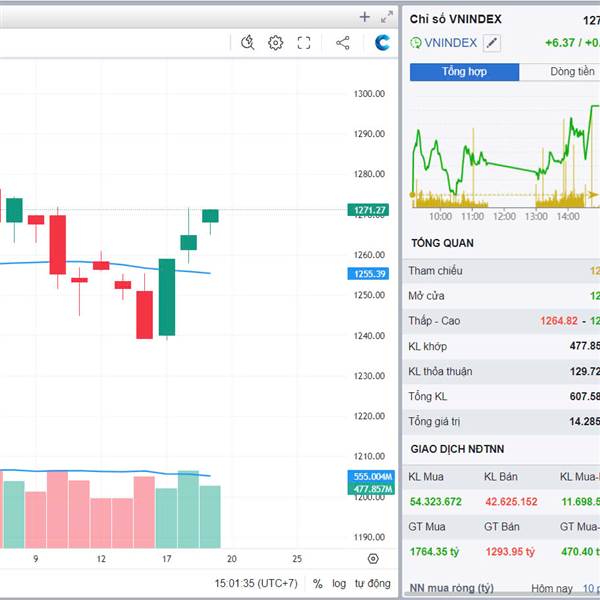Screen dimensions: 600x600
Task: Click the plus icon above chart
Action: click(x=365, y=17)
